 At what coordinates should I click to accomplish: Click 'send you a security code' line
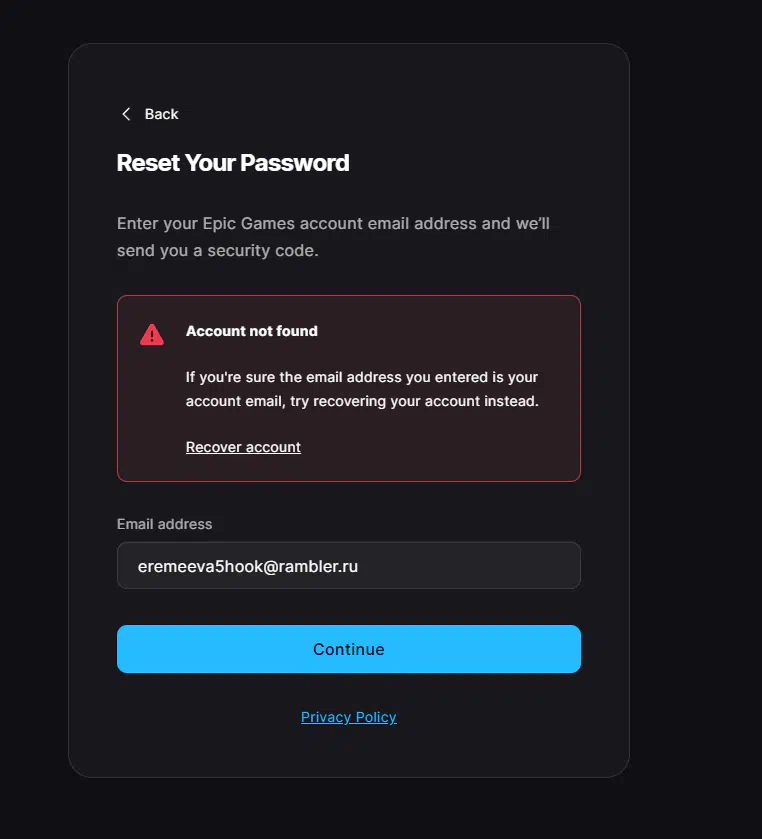pos(218,250)
